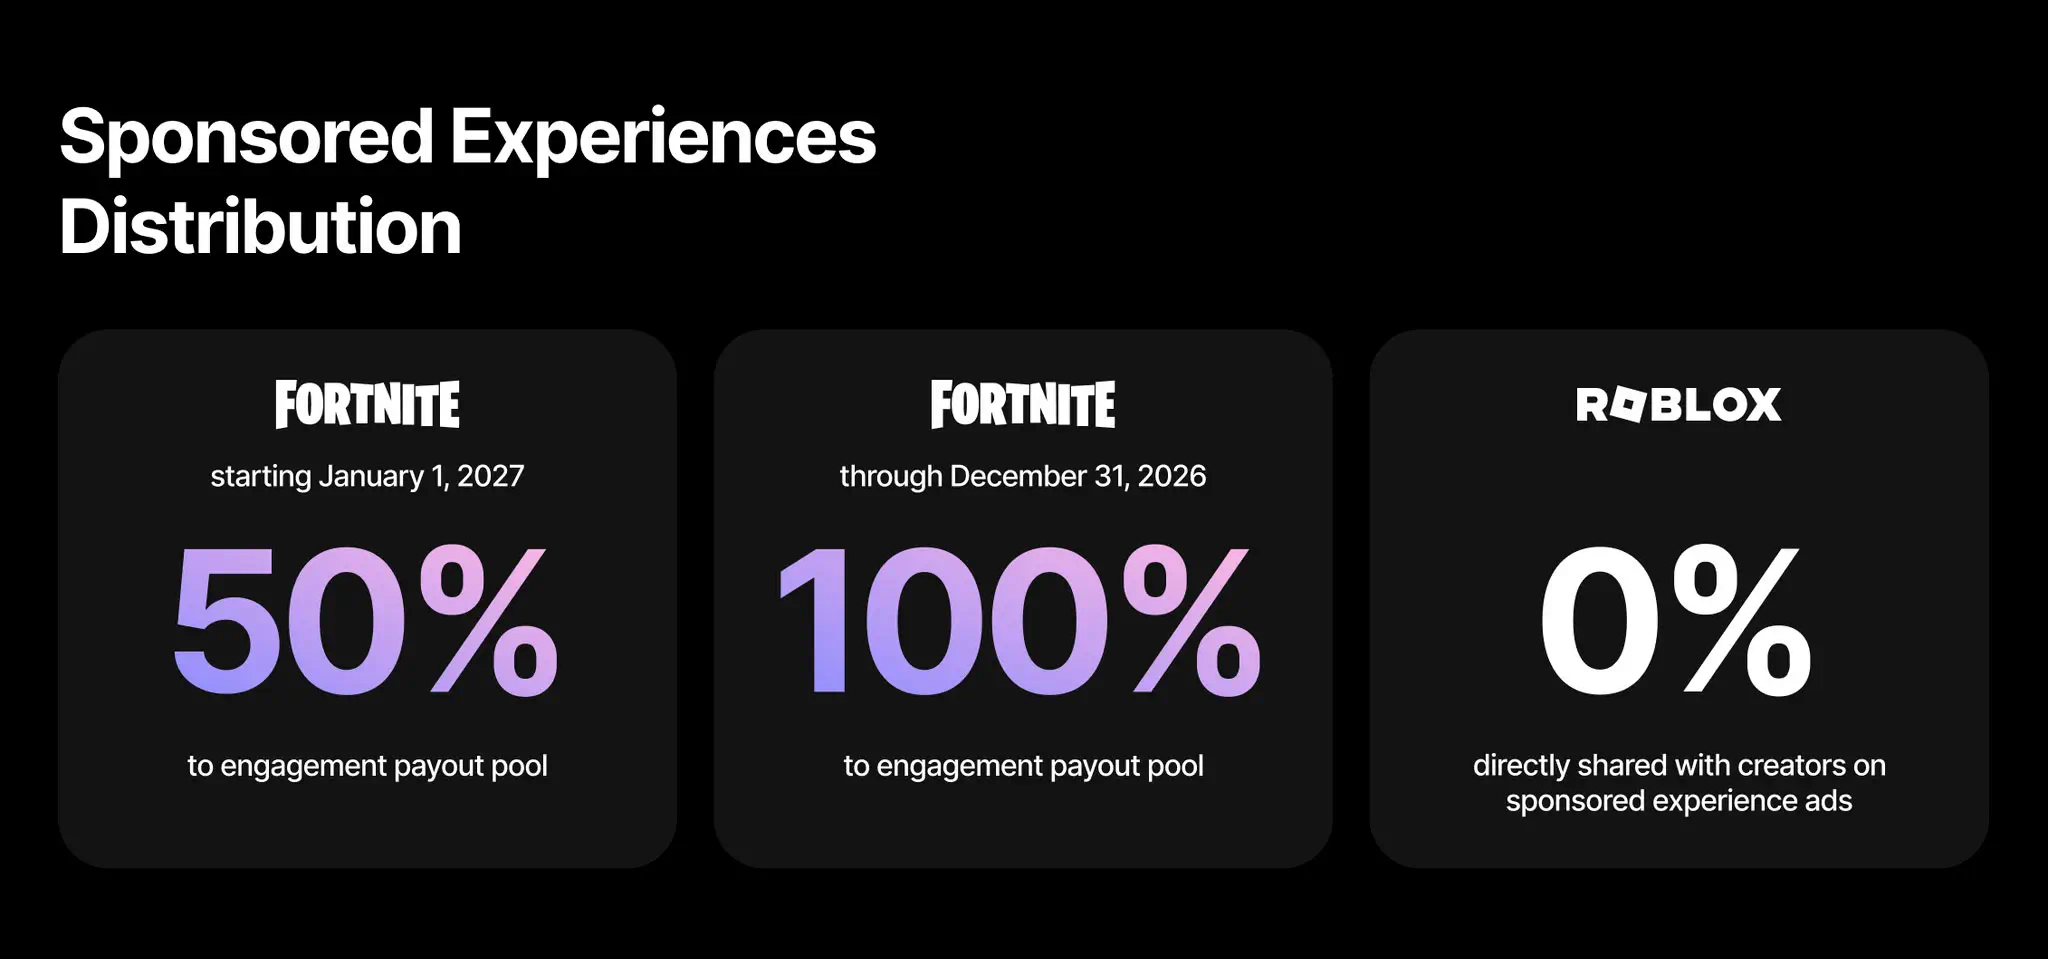Click the digit 0 in the 50% figure

345,621
